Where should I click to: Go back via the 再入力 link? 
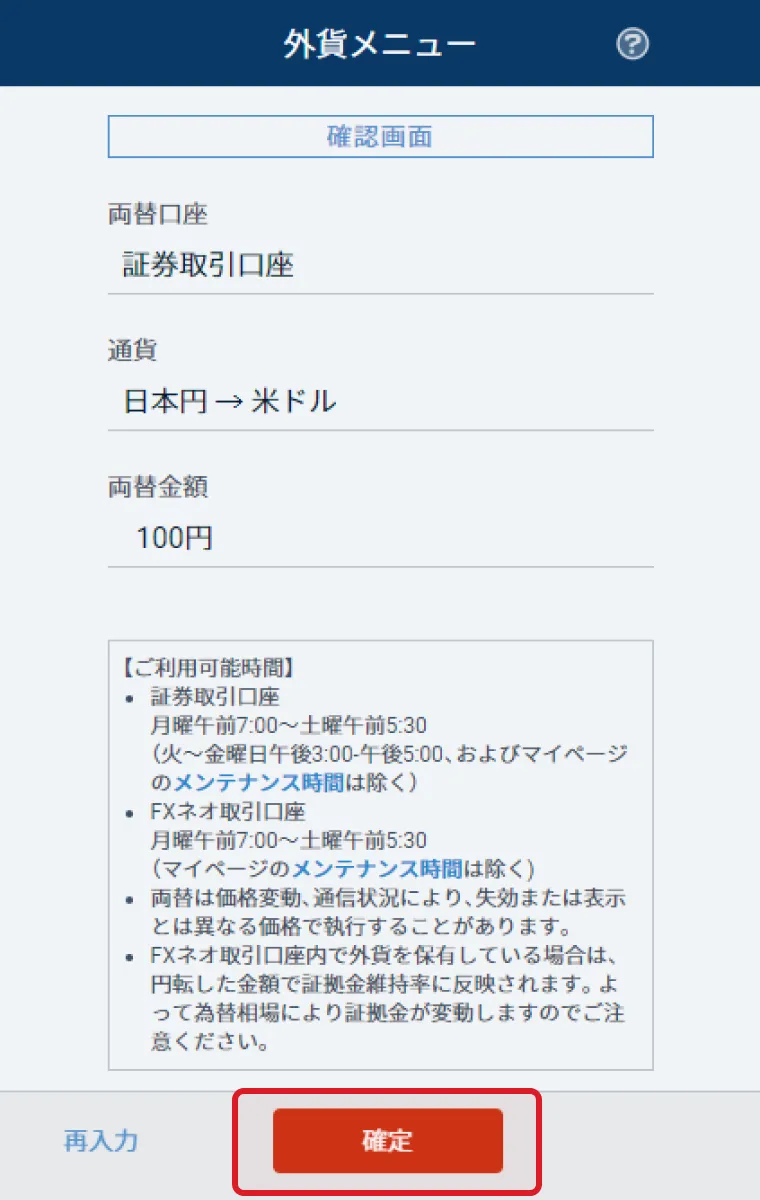(x=101, y=1141)
